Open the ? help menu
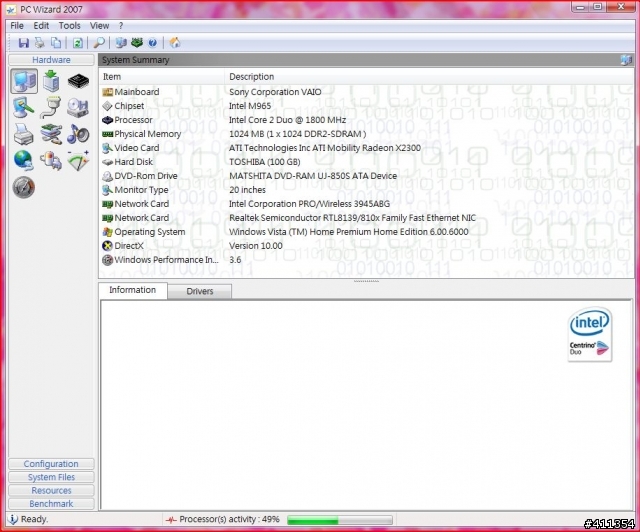 (x=121, y=26)
